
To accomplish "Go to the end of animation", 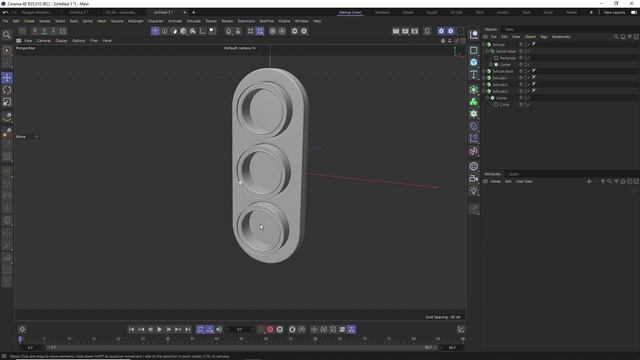I will tap(187, 329).
